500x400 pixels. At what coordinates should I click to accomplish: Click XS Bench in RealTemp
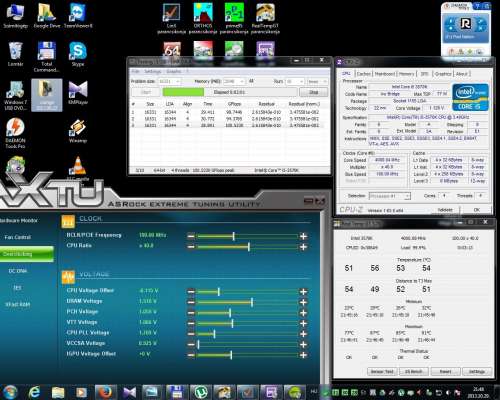(x=414, y=371)
